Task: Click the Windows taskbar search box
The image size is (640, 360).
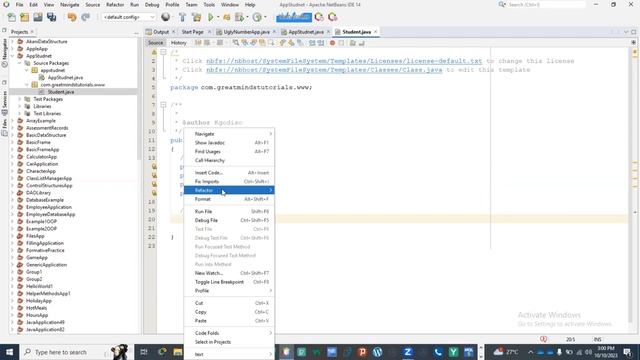Action: (74, 352)
